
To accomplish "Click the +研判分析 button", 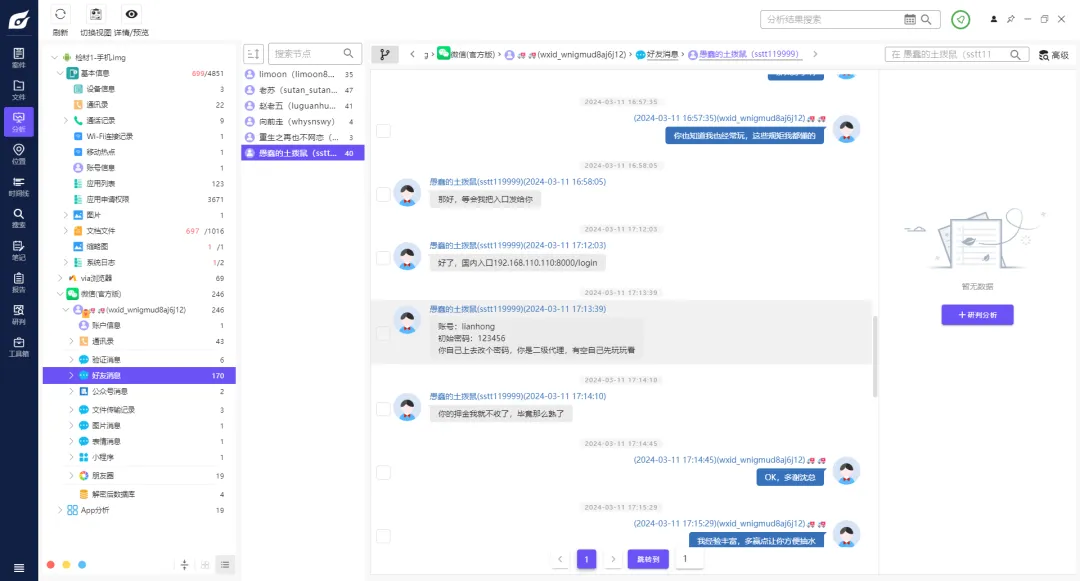I will (x=977, y=315).
